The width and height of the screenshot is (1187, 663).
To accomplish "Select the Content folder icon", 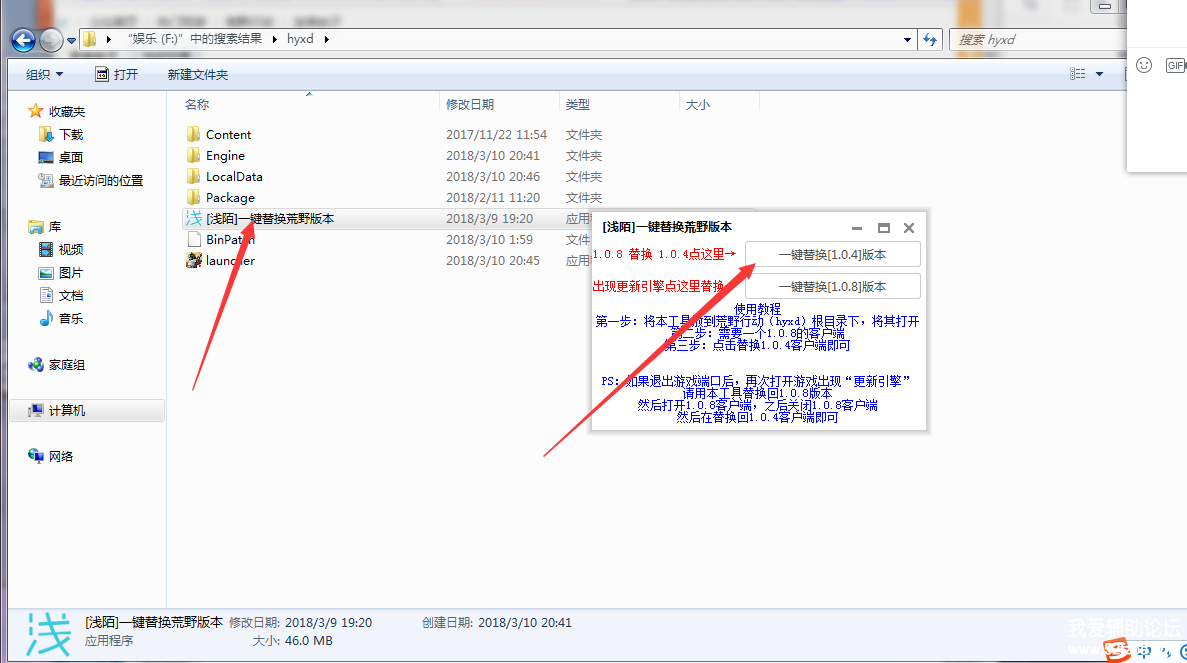I will (x=193, y=134).
